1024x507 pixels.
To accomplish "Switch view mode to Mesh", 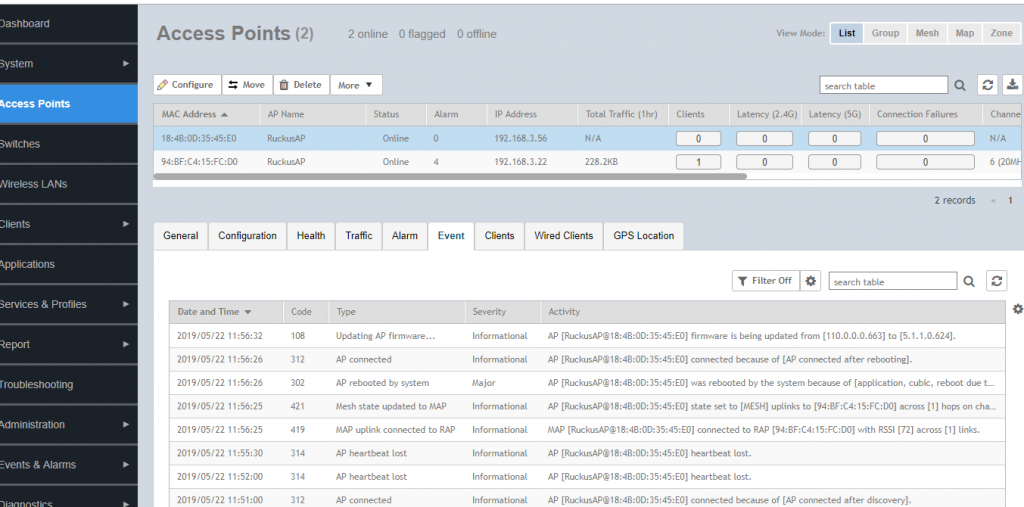I will coord(927,33).
